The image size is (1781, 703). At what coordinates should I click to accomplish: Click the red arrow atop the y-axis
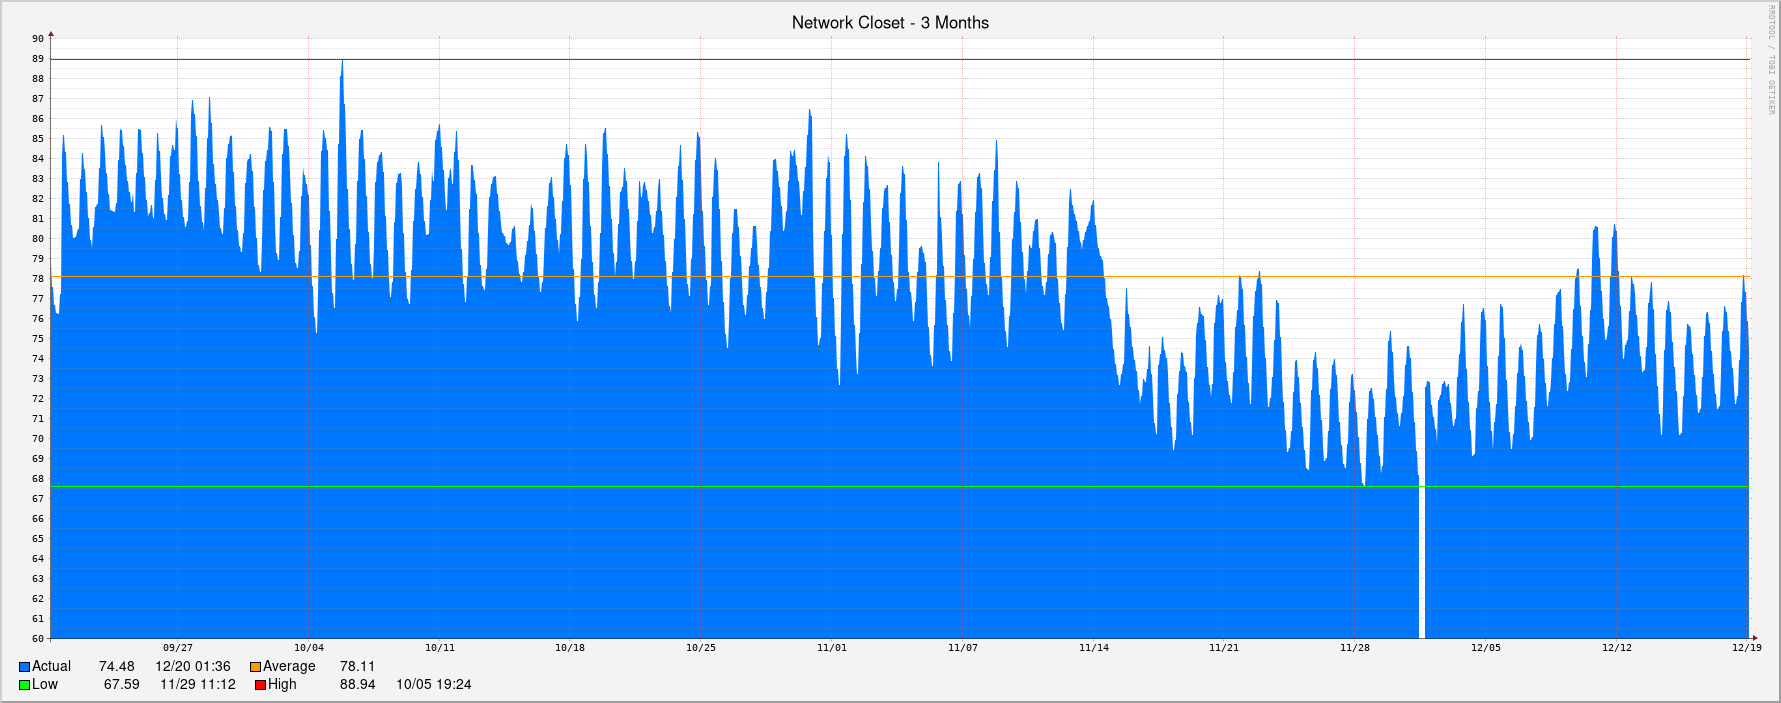coord(51,34)
